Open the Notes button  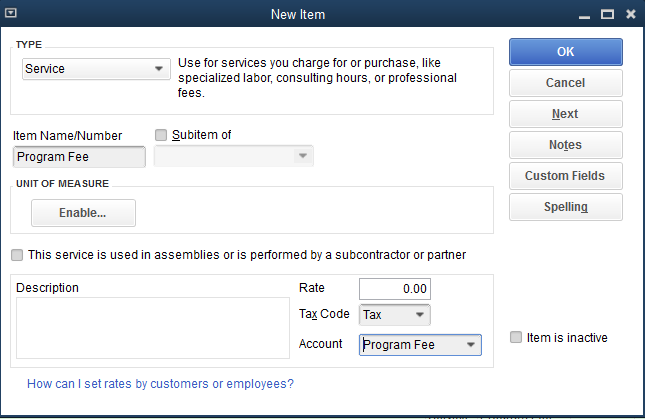tap(566, 145)
